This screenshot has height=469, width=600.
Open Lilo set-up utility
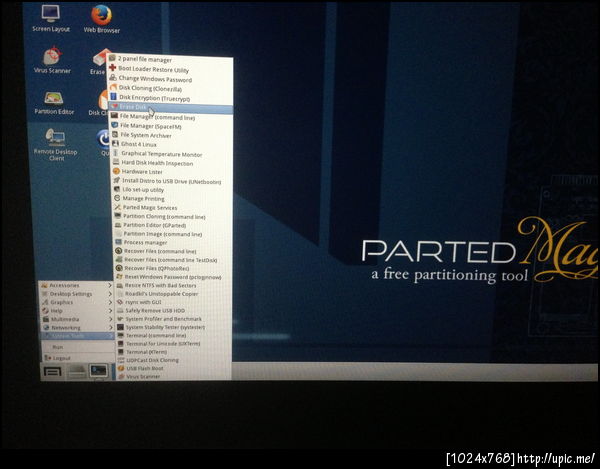(172, 190)
